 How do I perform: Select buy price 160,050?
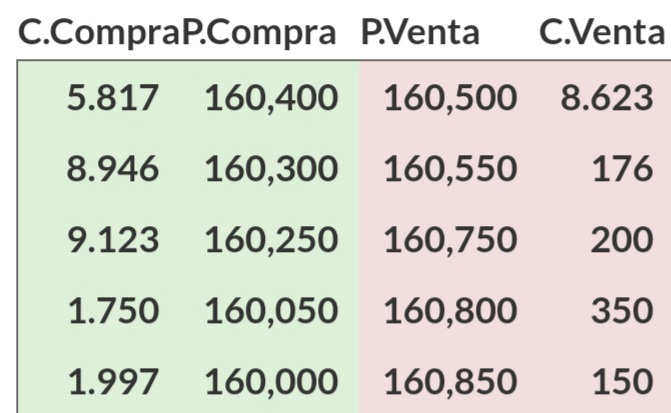coord(272,311)
